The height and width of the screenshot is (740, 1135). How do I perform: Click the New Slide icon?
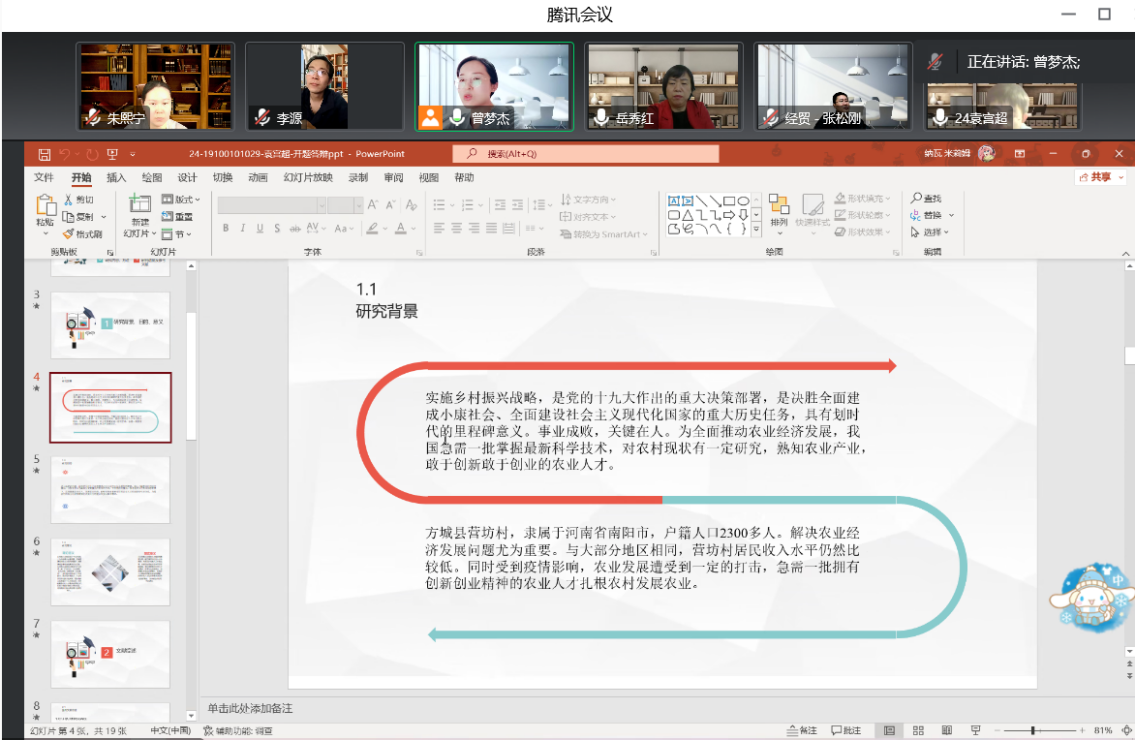click(x=140, y=205)
